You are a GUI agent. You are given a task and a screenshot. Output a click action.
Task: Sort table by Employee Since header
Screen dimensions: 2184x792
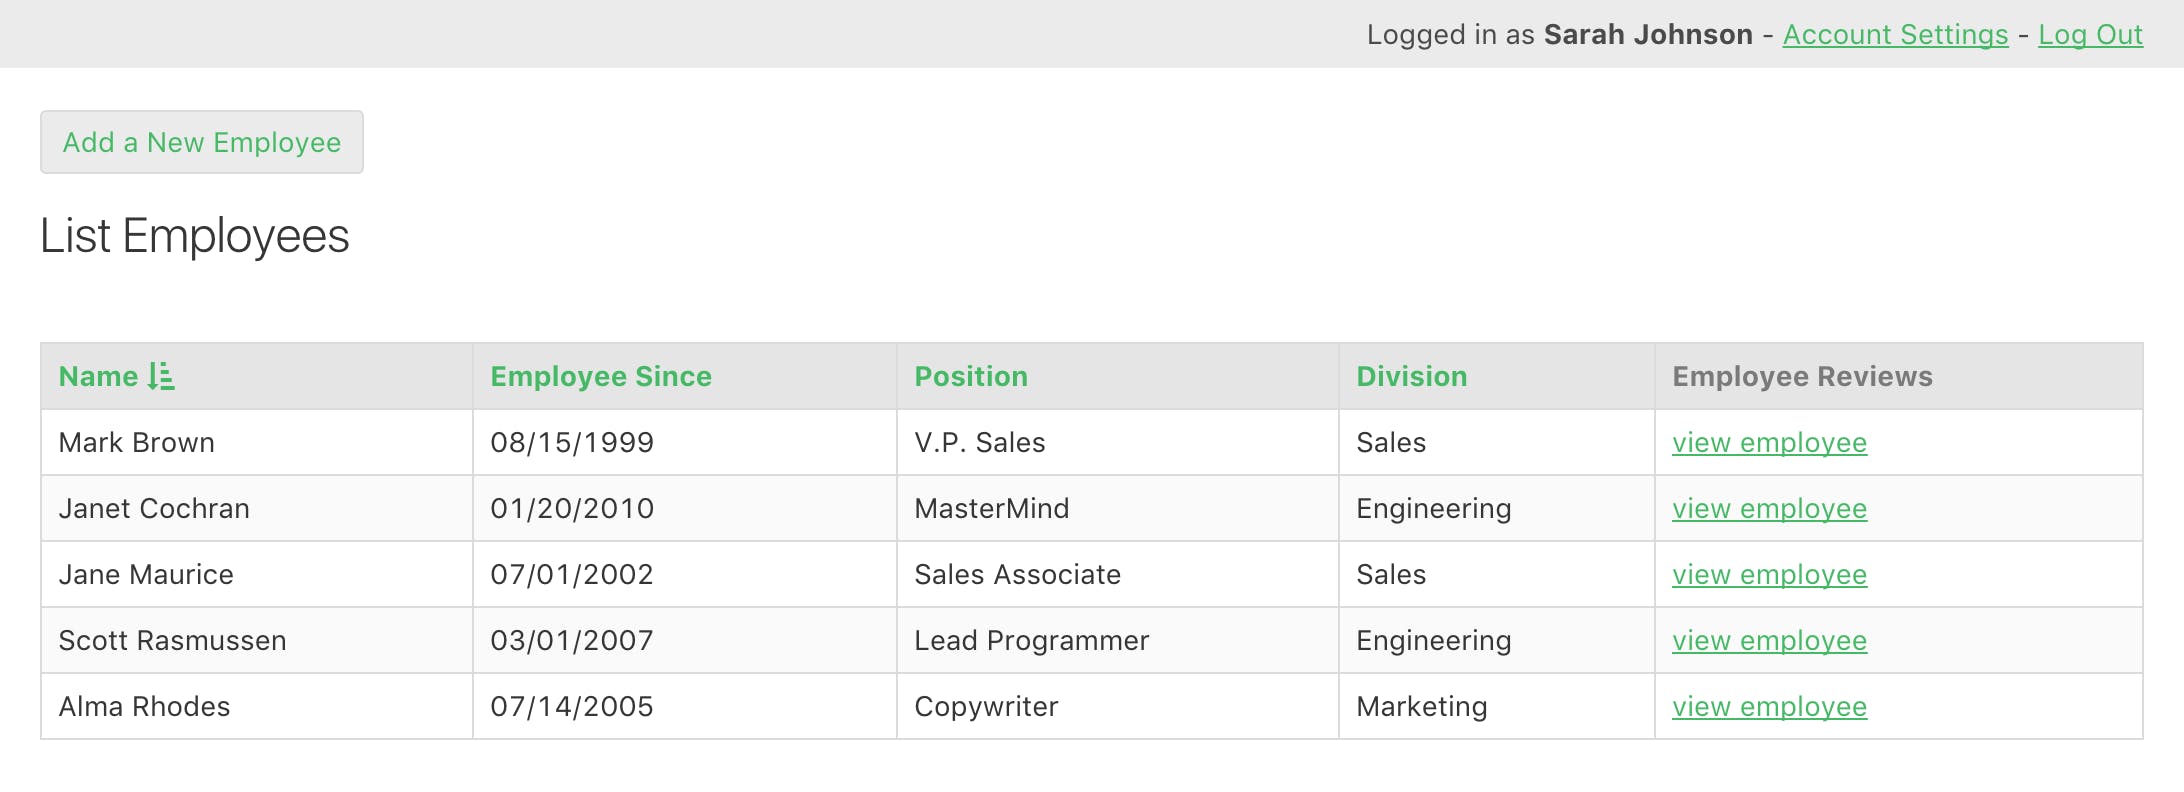click(601, 377)
